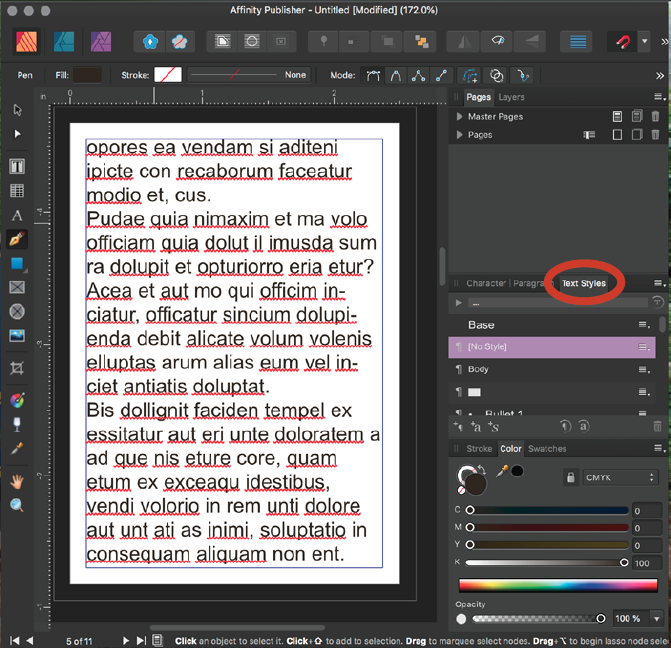This screenshot has height=648, width=671.
Task: Select the Rectangle shape tool
Action: (x=17, y=264)
